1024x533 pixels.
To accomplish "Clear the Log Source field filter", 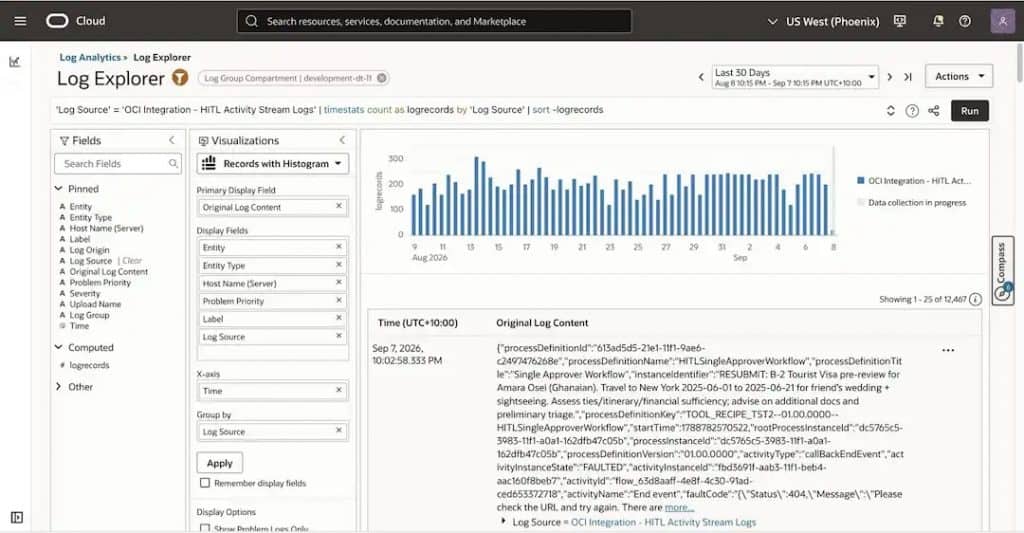I will pos(132,261).
